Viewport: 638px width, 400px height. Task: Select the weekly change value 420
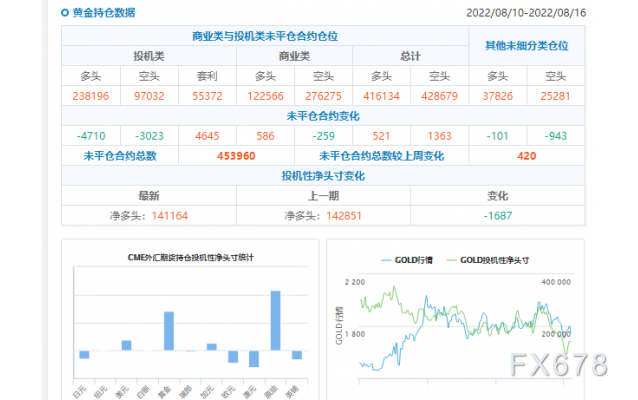(527, 156)
